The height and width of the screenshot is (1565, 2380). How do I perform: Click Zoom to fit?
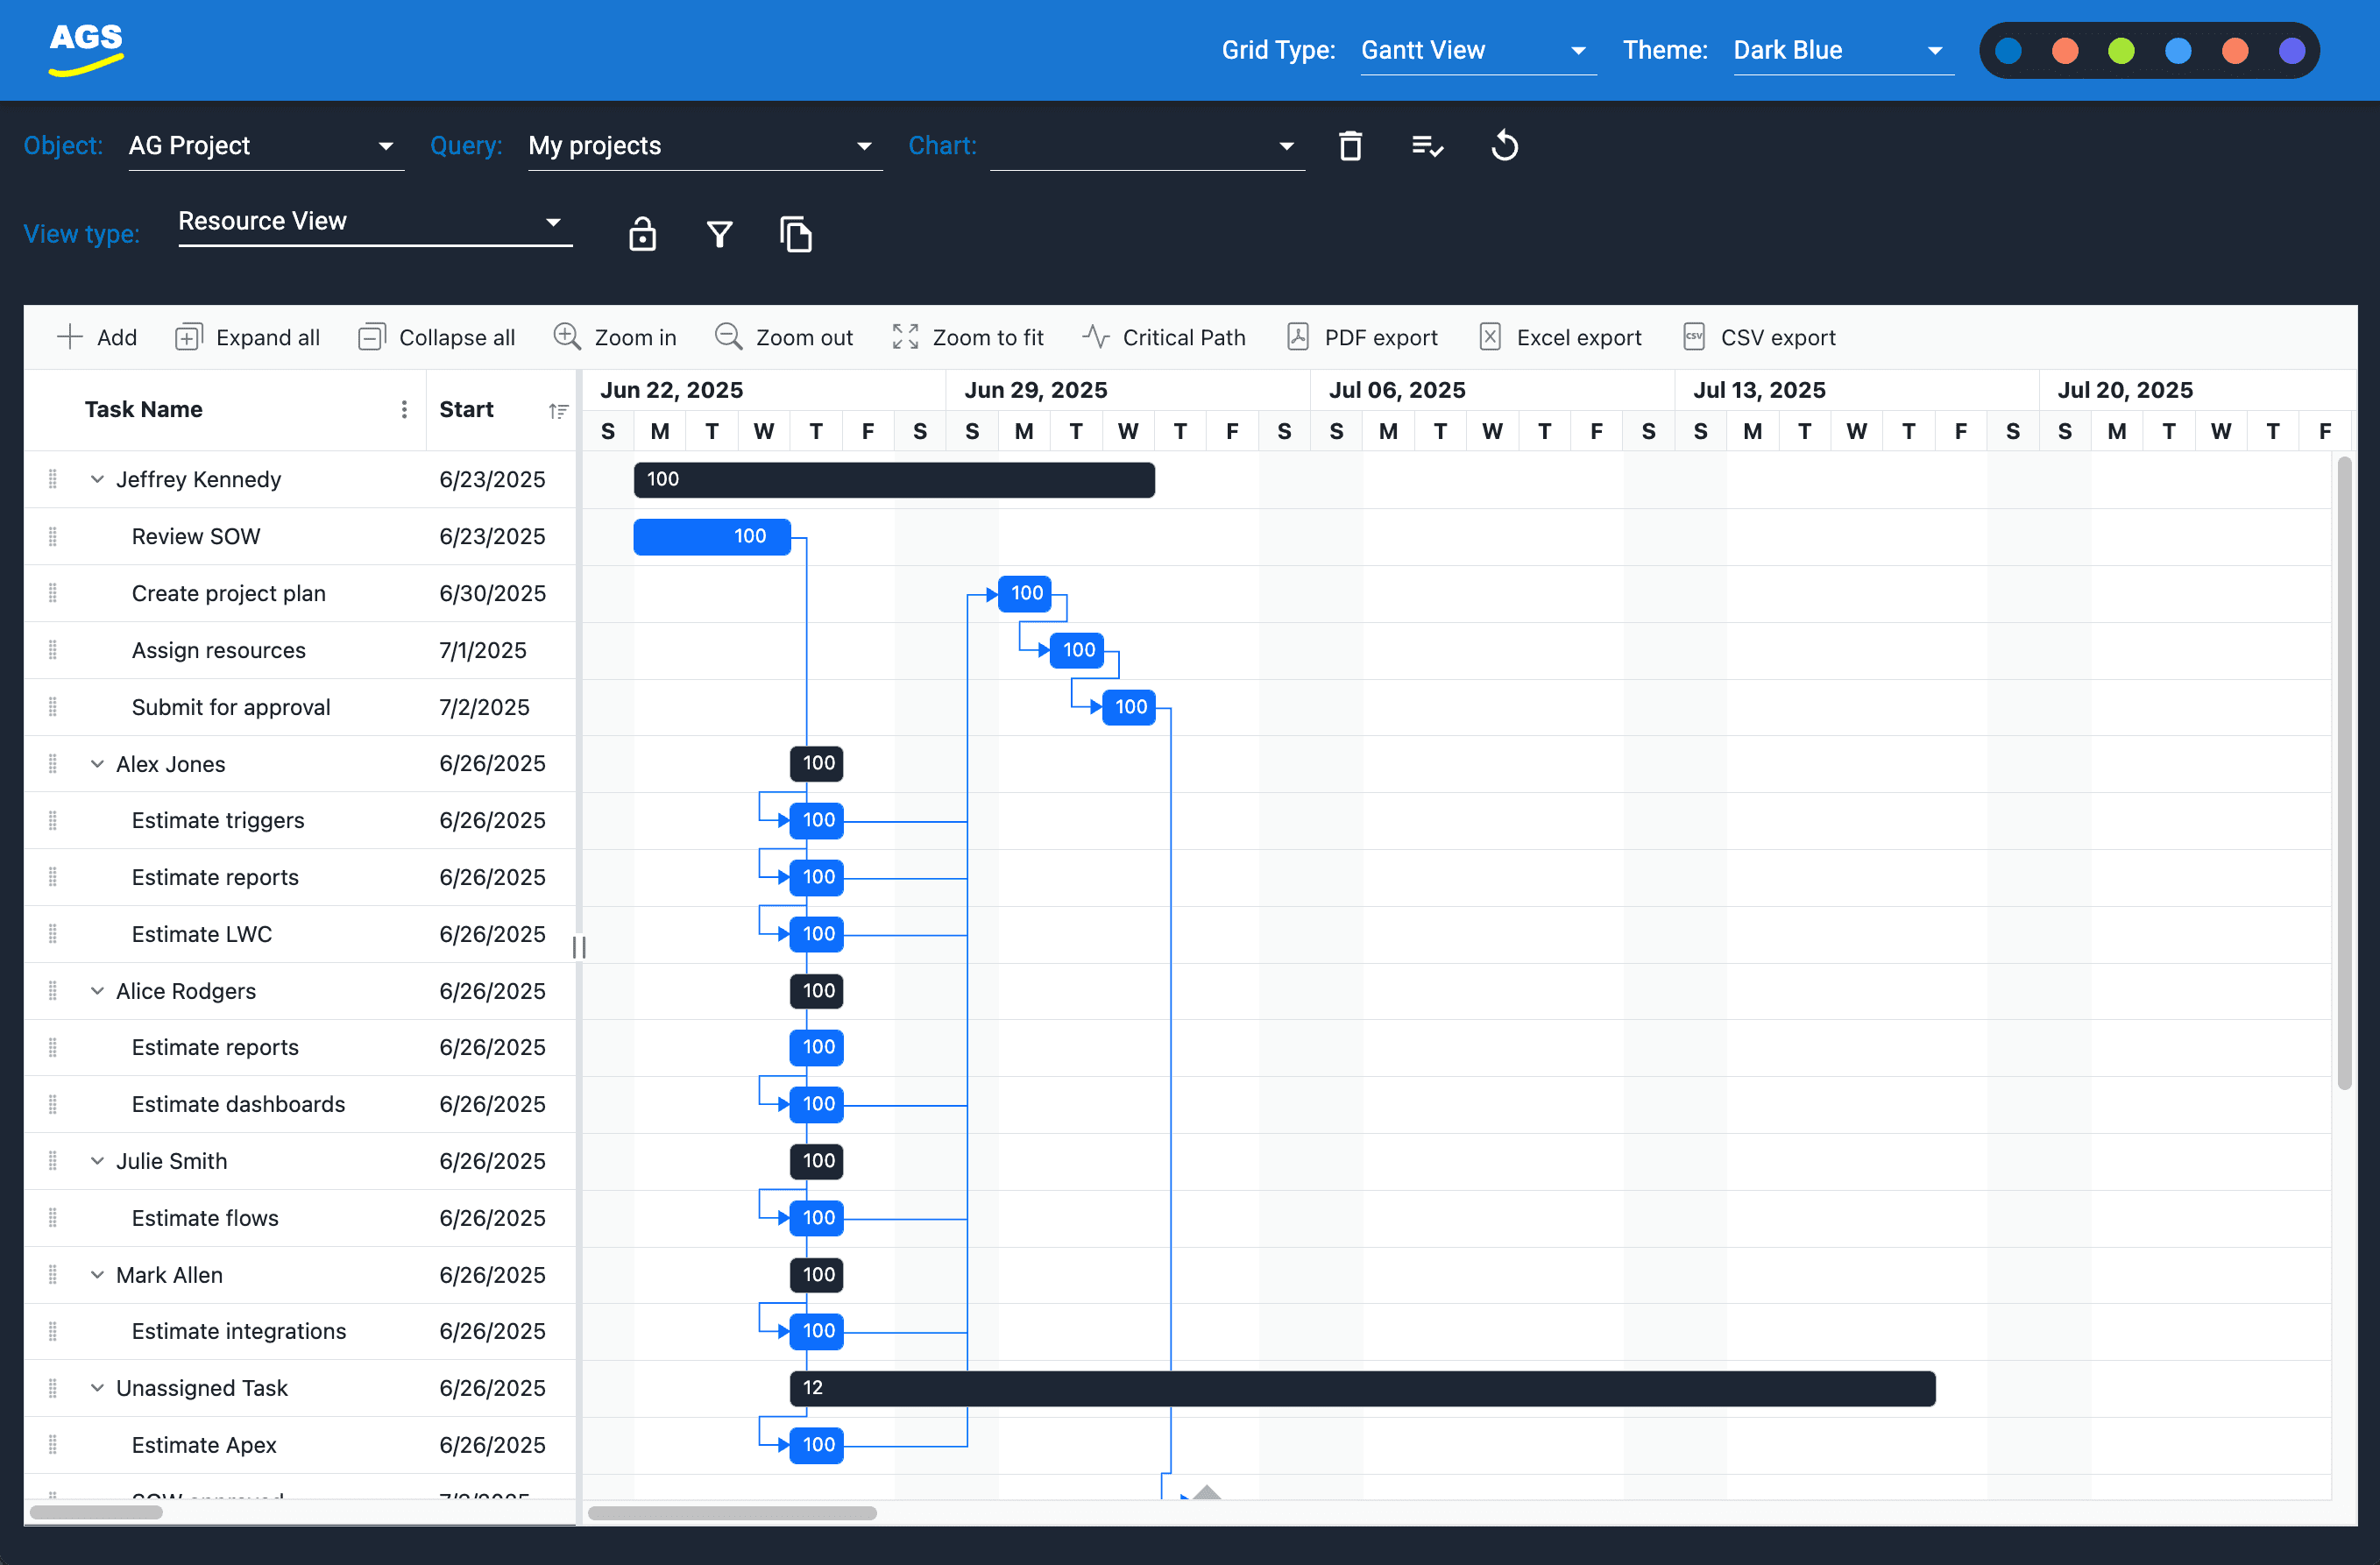coord(967,337)
